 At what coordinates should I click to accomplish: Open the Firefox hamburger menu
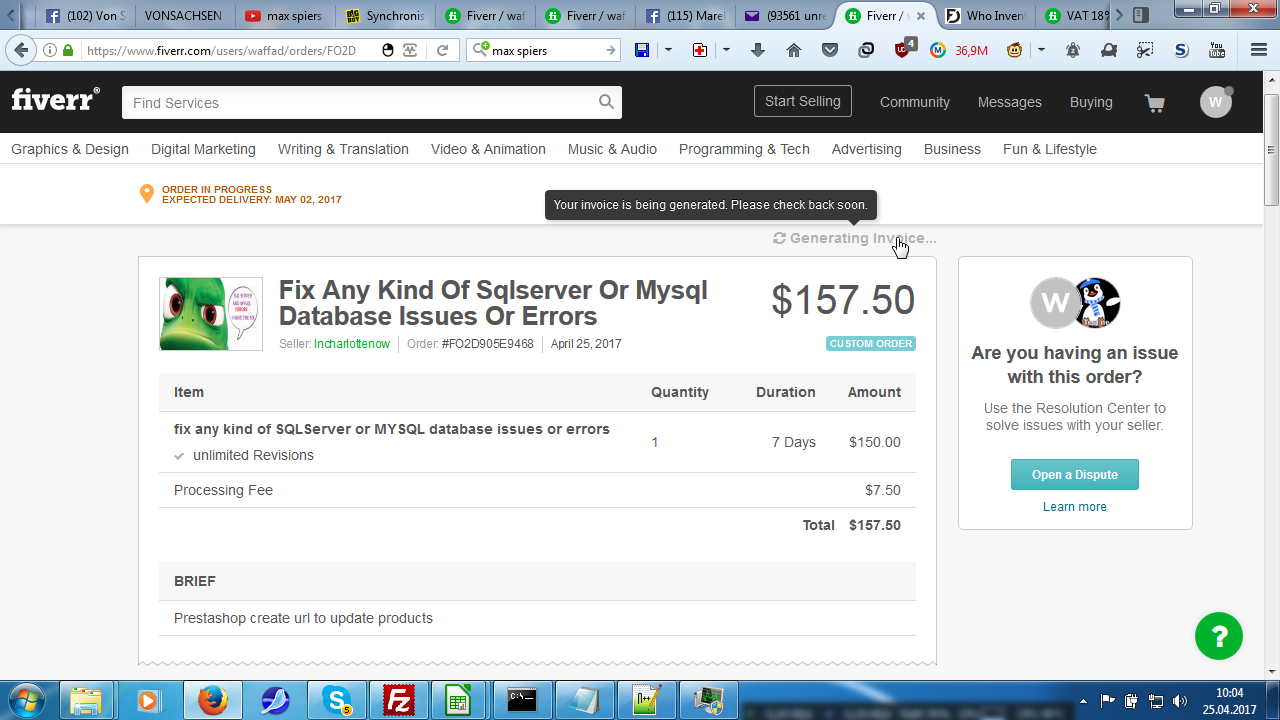click(1259, 50)
